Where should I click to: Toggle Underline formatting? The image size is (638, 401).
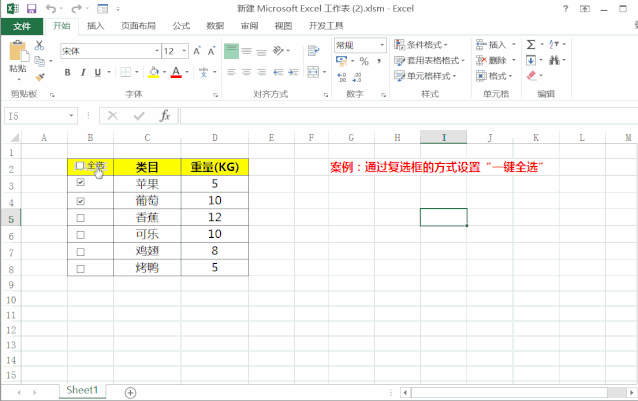[x=98, y=72]
